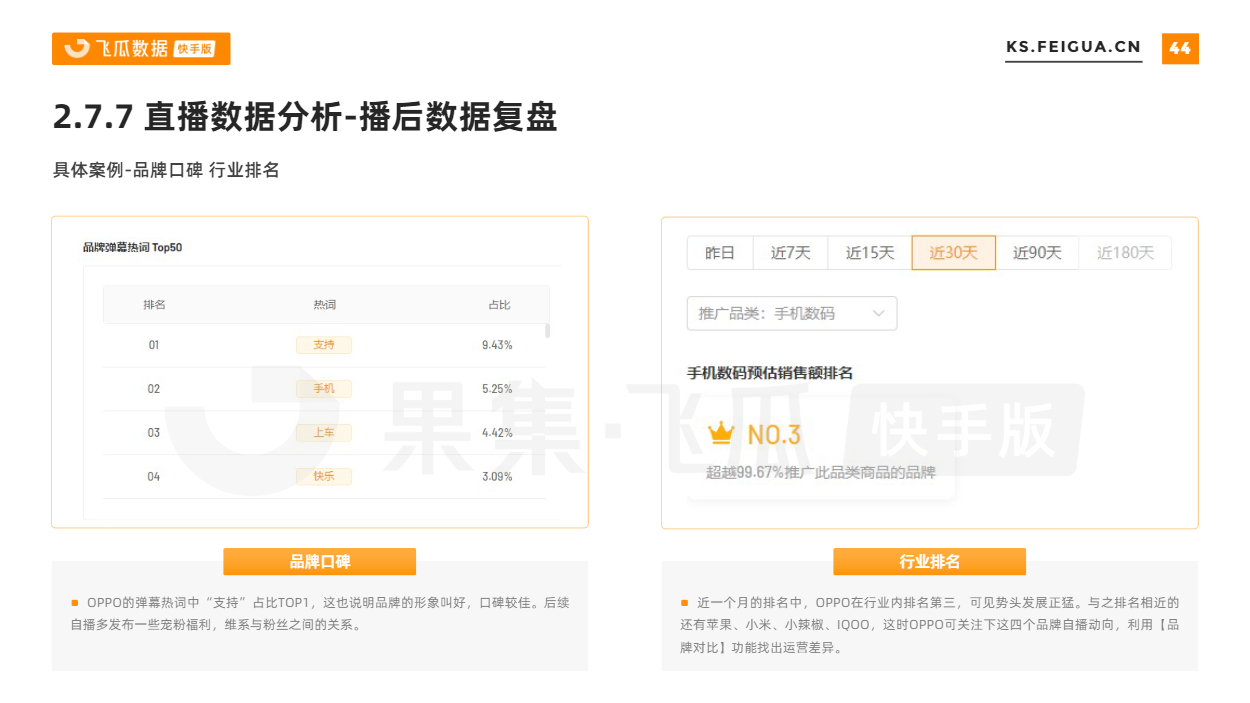
Task: Click rank number 04 in the table
Action: tap(154, 477)
